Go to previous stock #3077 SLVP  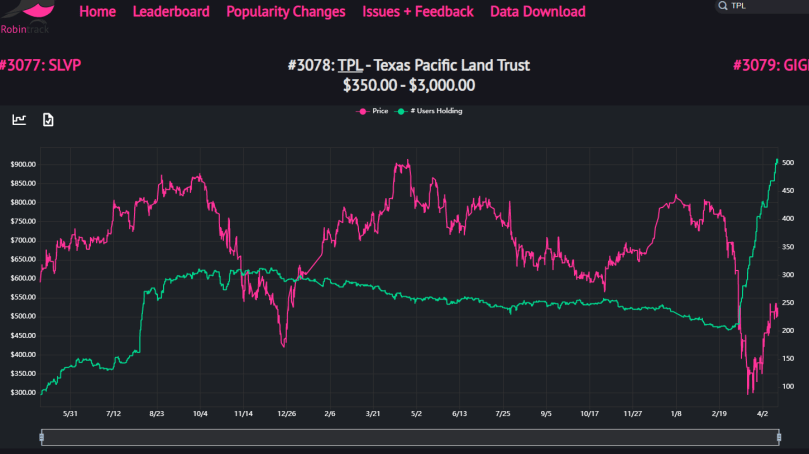click(x=41, y=65)
